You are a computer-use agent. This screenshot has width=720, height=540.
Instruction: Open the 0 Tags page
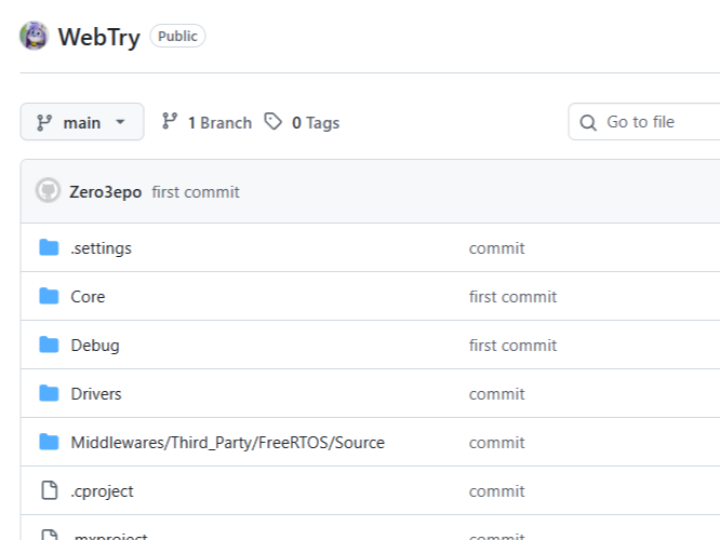(302, 122)
